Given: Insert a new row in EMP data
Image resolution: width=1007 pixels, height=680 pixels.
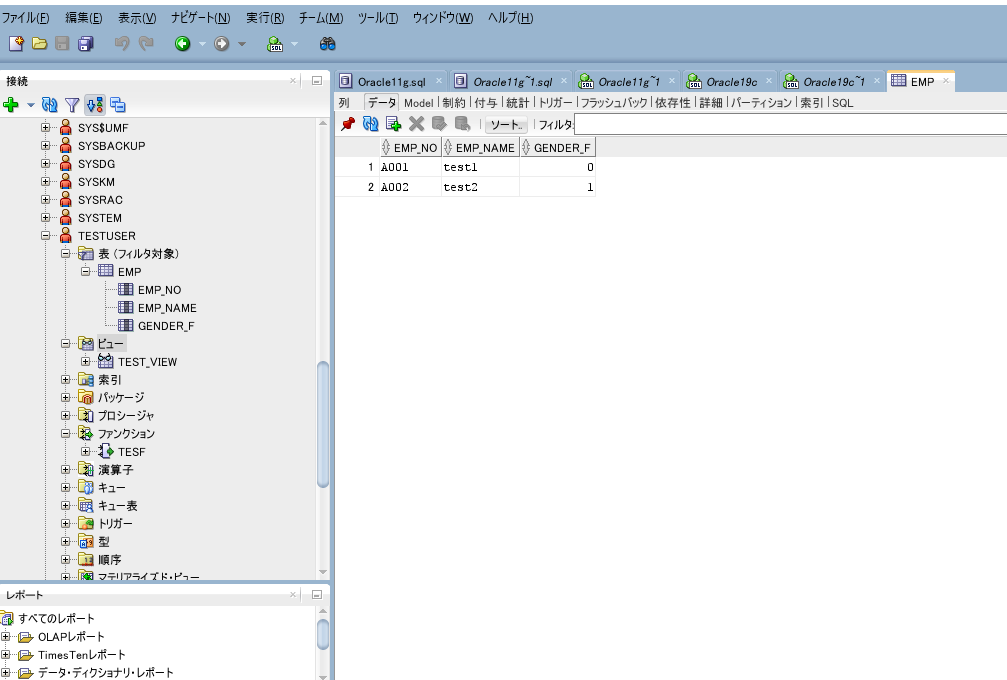Looking at the screenshot, I should (393, 124).
